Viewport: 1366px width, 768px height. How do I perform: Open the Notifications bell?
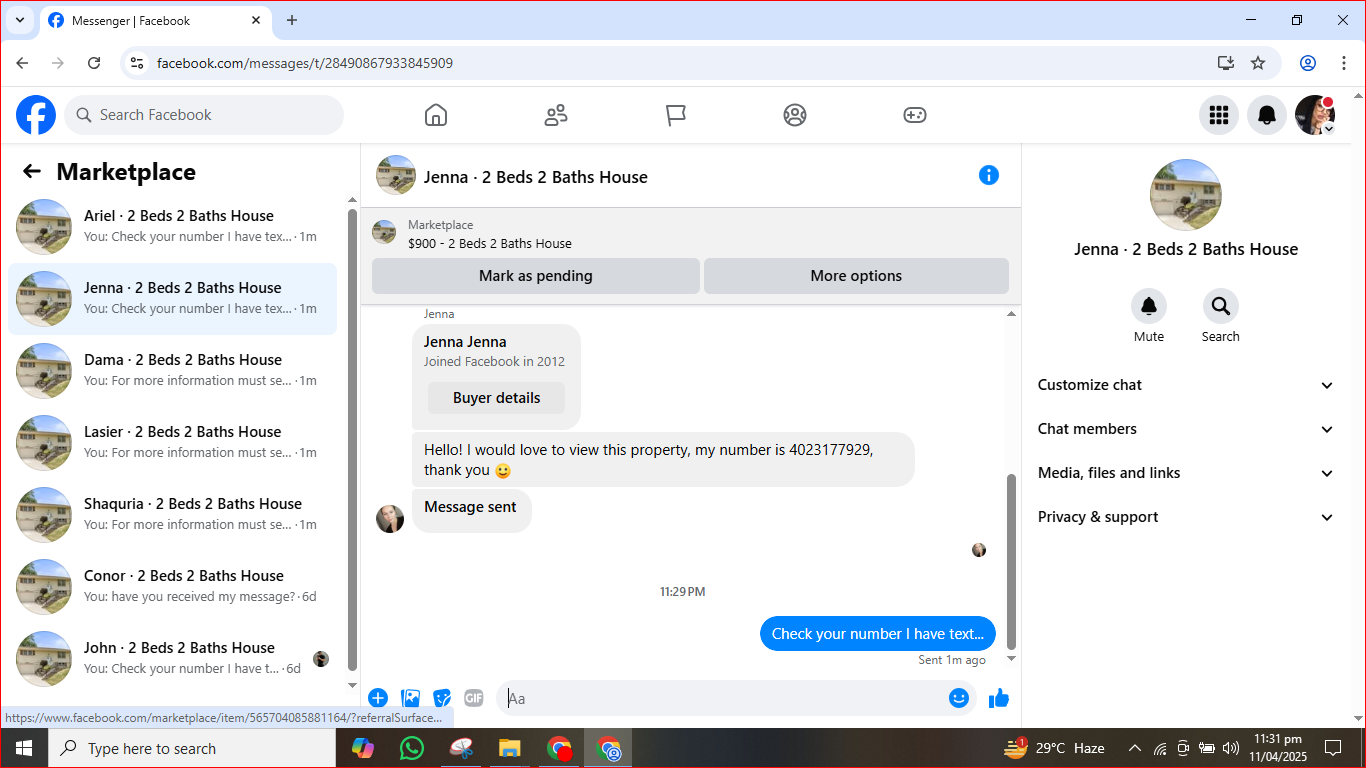click(1267, 115)
